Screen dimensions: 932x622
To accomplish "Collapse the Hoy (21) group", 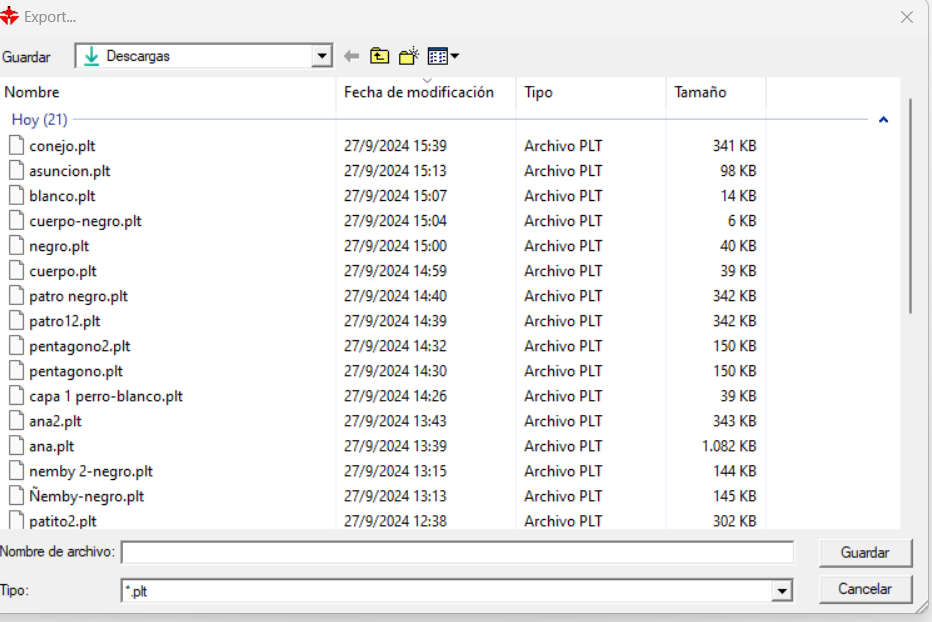I will (883, 120).
